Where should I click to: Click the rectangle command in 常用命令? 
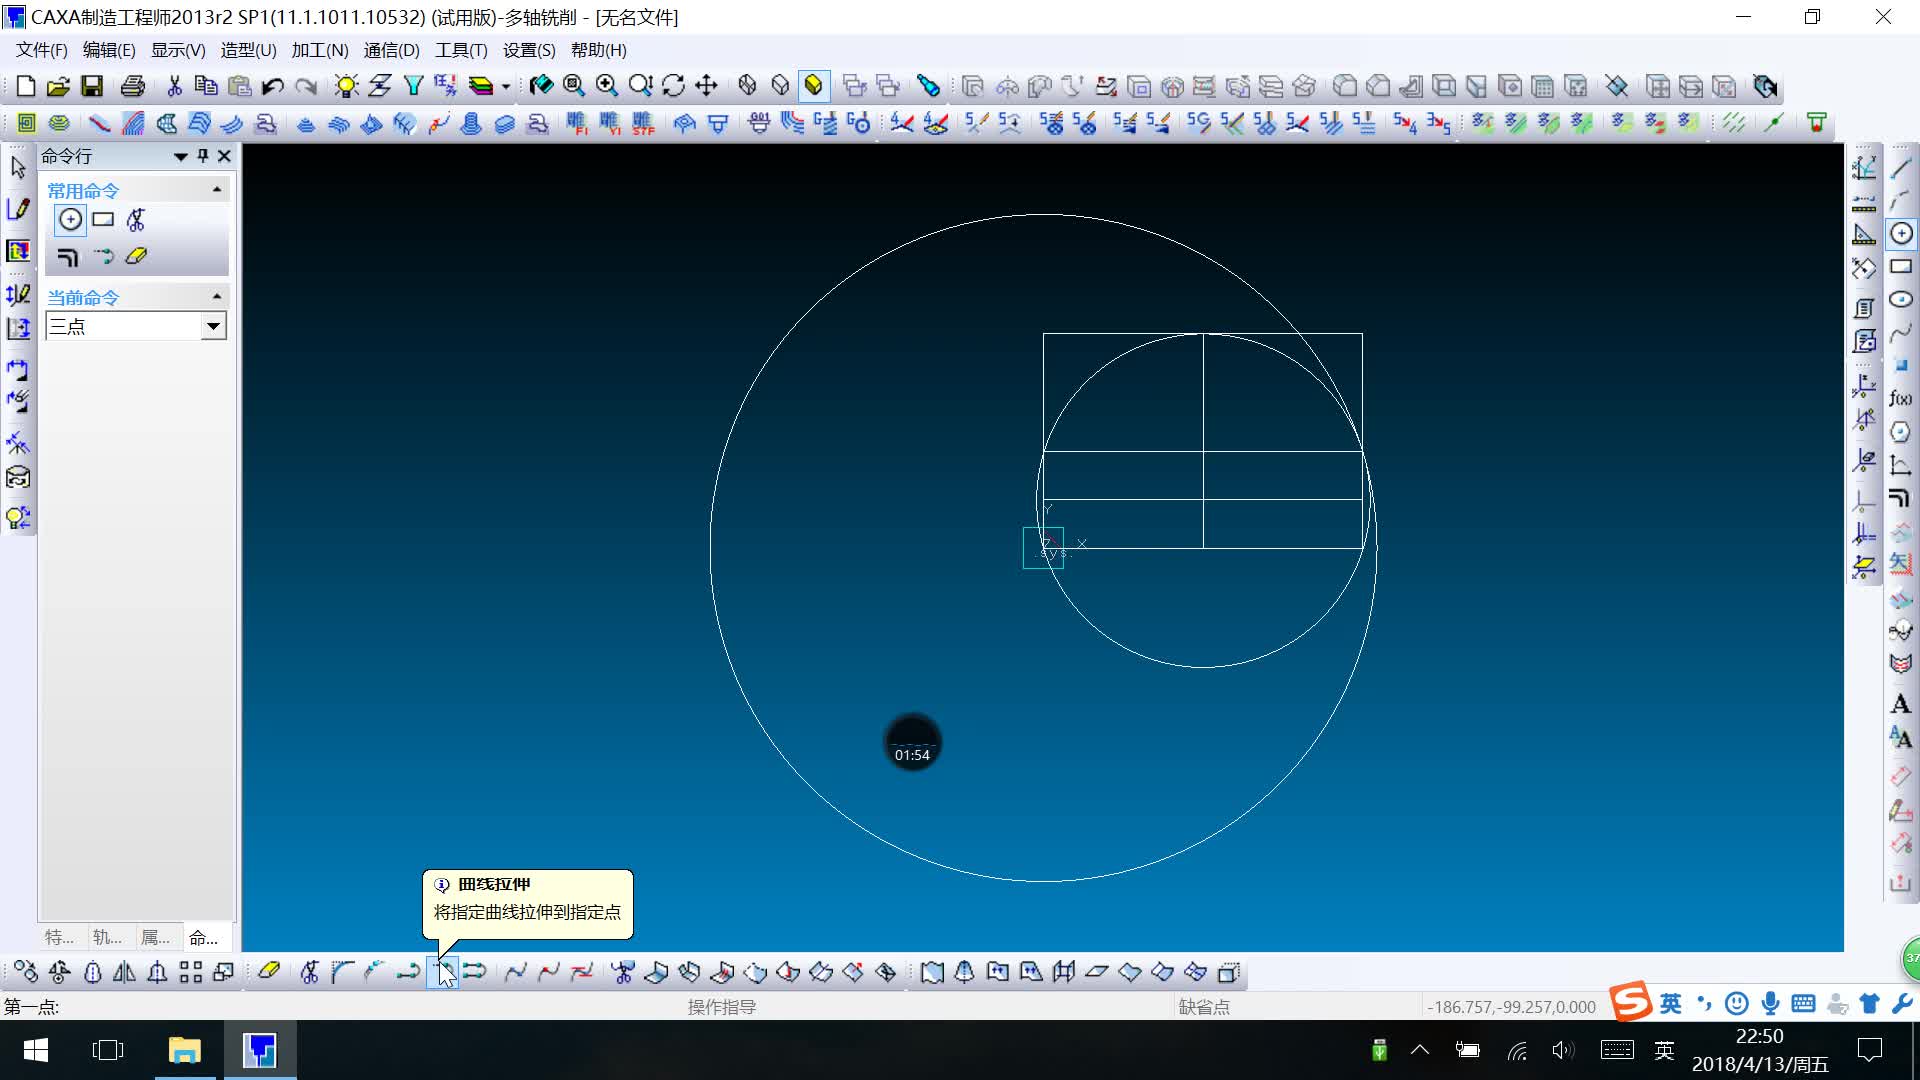point(103,220)
